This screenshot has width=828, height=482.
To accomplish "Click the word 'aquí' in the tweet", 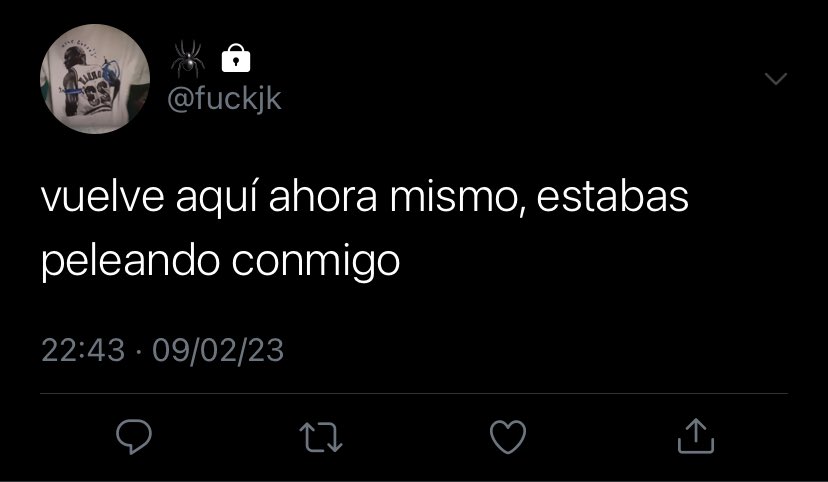I will coord(217,200).
